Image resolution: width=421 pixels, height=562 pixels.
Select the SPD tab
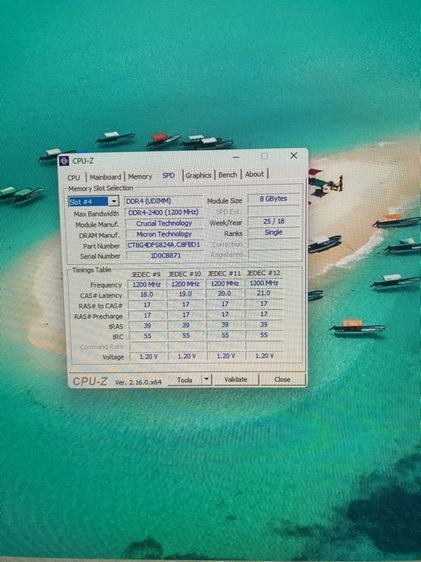(x=168, y=175)
